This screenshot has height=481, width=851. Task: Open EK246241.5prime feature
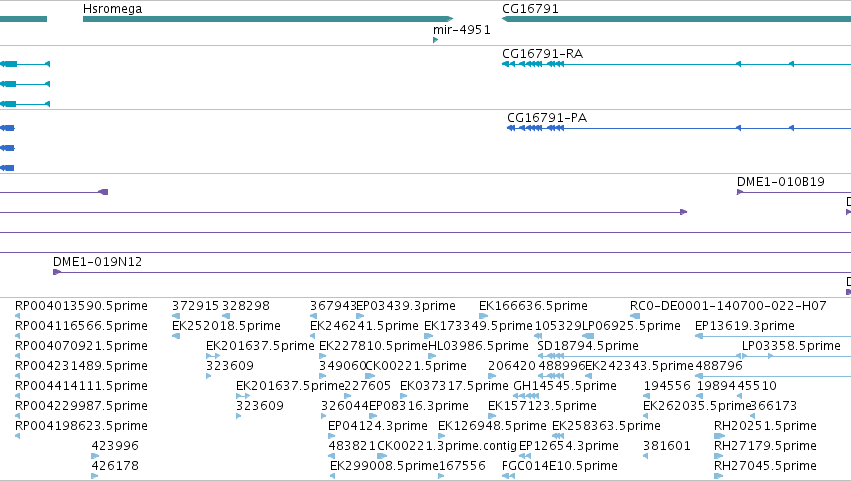coord(364,326)
